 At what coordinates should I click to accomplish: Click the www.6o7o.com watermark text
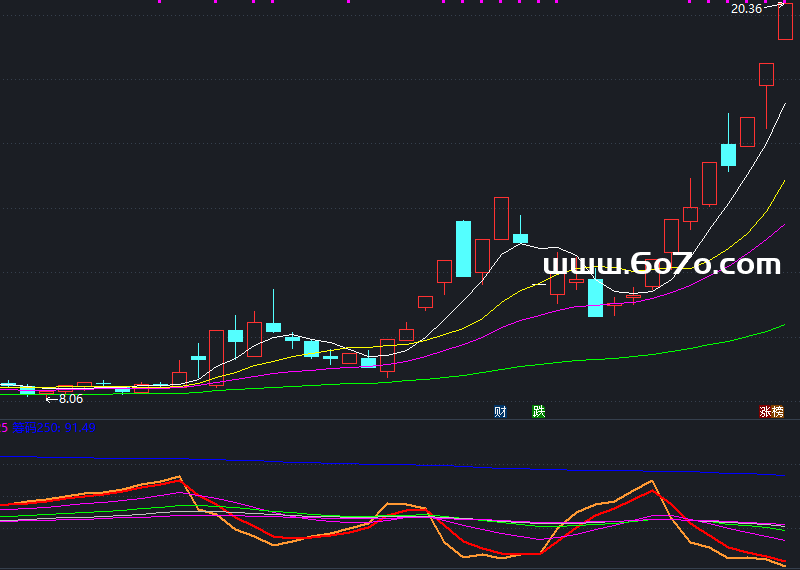(x=661, y=264)
